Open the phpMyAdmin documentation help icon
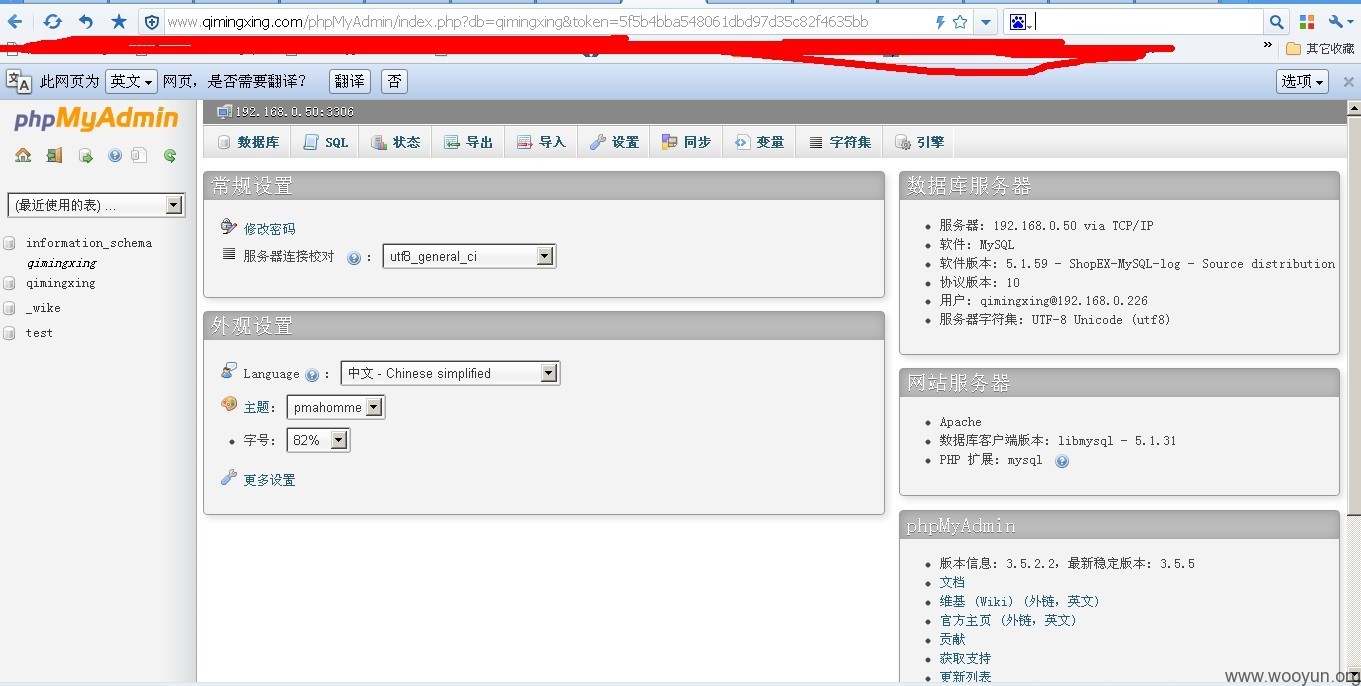Viewport: 1361px width, 686px height. tap(115, 155)
